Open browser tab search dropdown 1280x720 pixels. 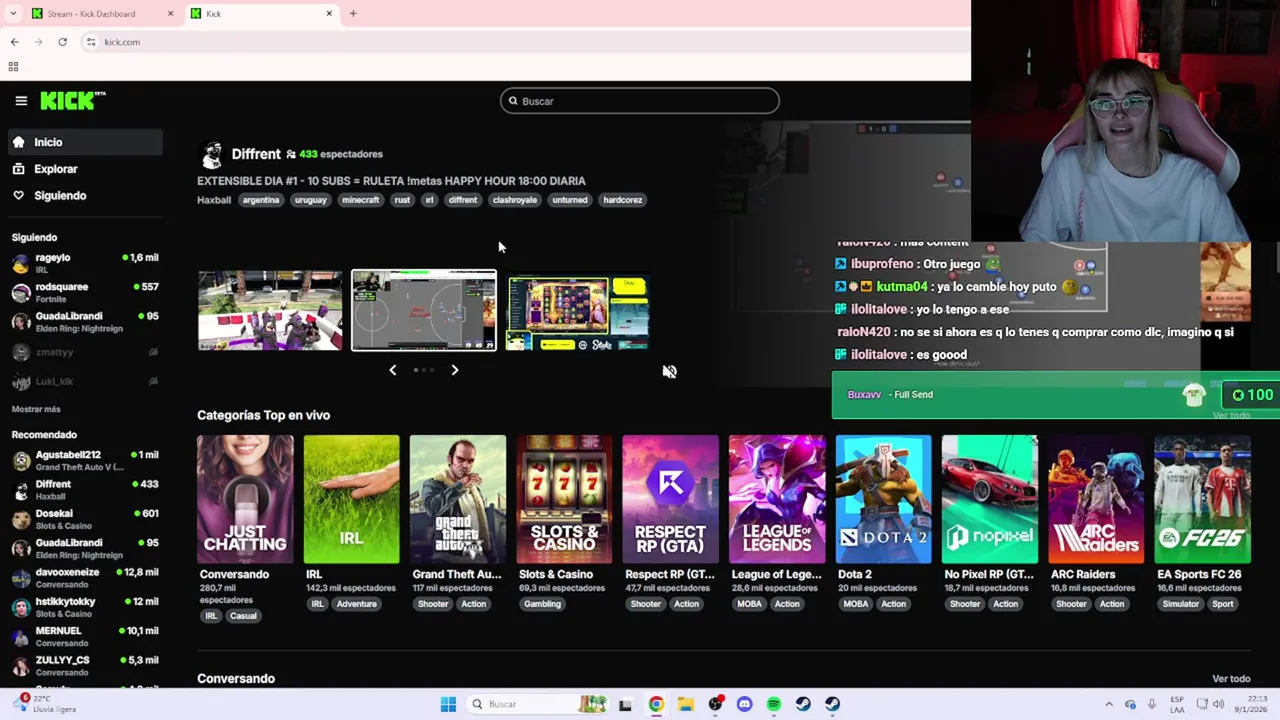(x=13, y=14)
